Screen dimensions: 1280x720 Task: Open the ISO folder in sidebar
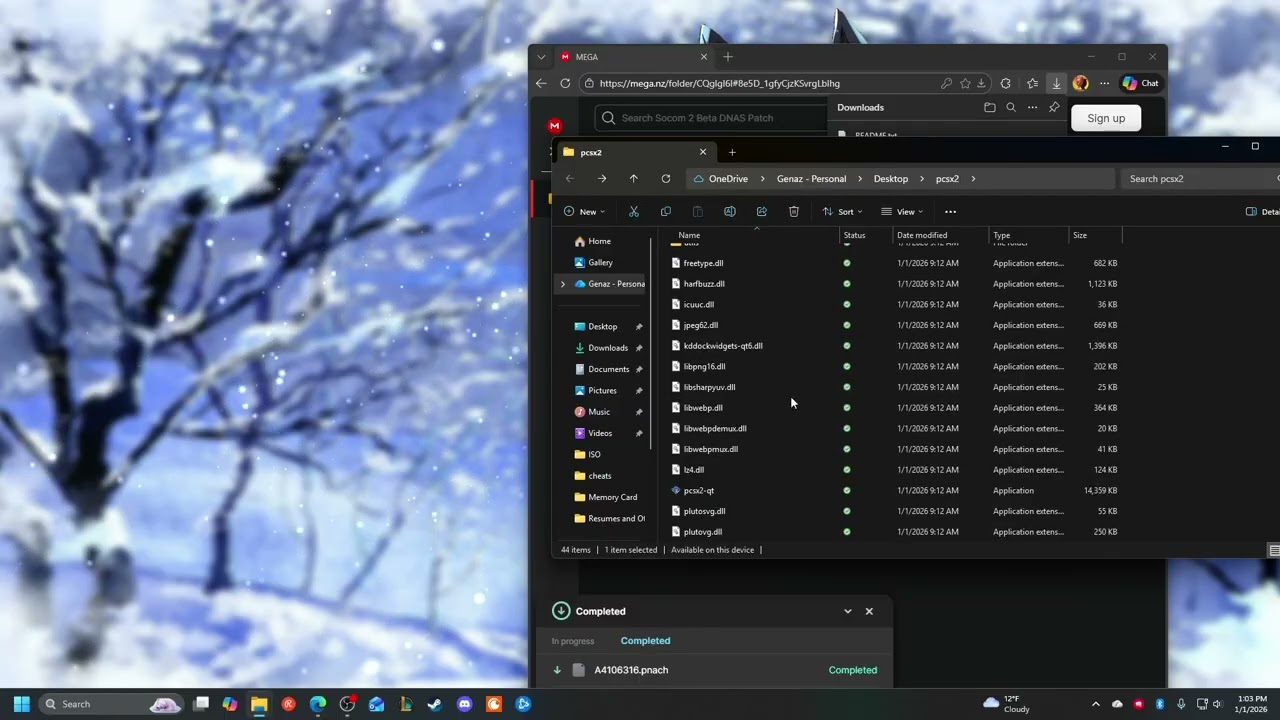coord(594,455)
